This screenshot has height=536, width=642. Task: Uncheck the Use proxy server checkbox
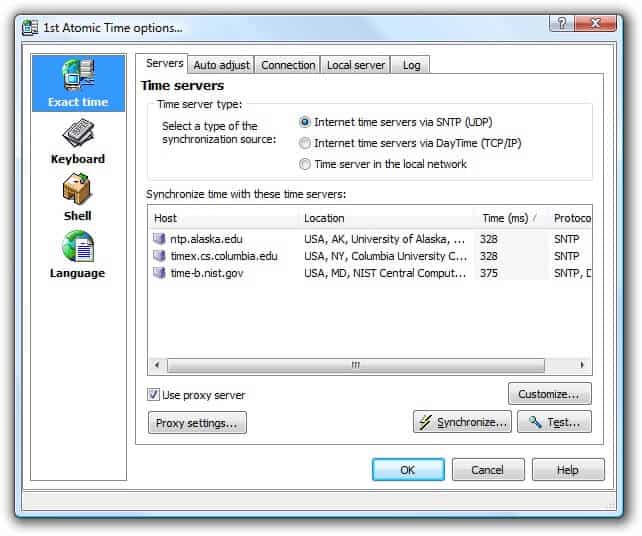[x=154, y=395]
